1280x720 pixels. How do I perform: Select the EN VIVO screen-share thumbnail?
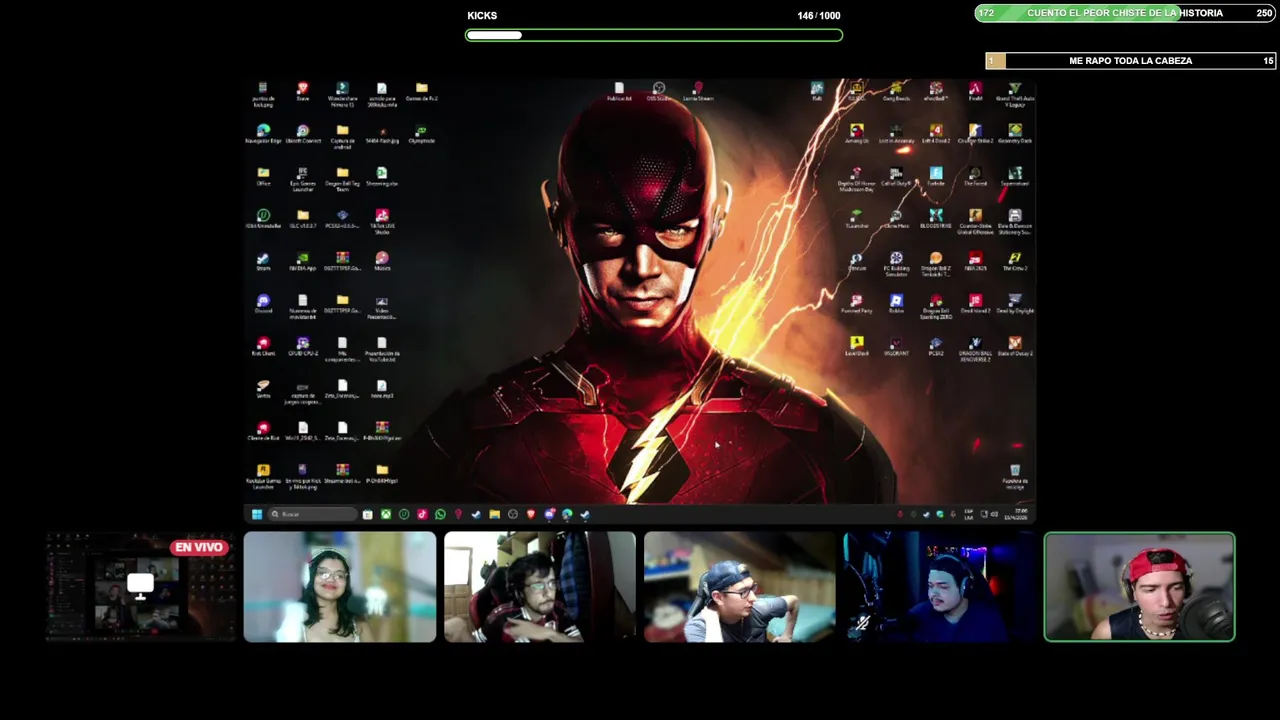(140, 587)
